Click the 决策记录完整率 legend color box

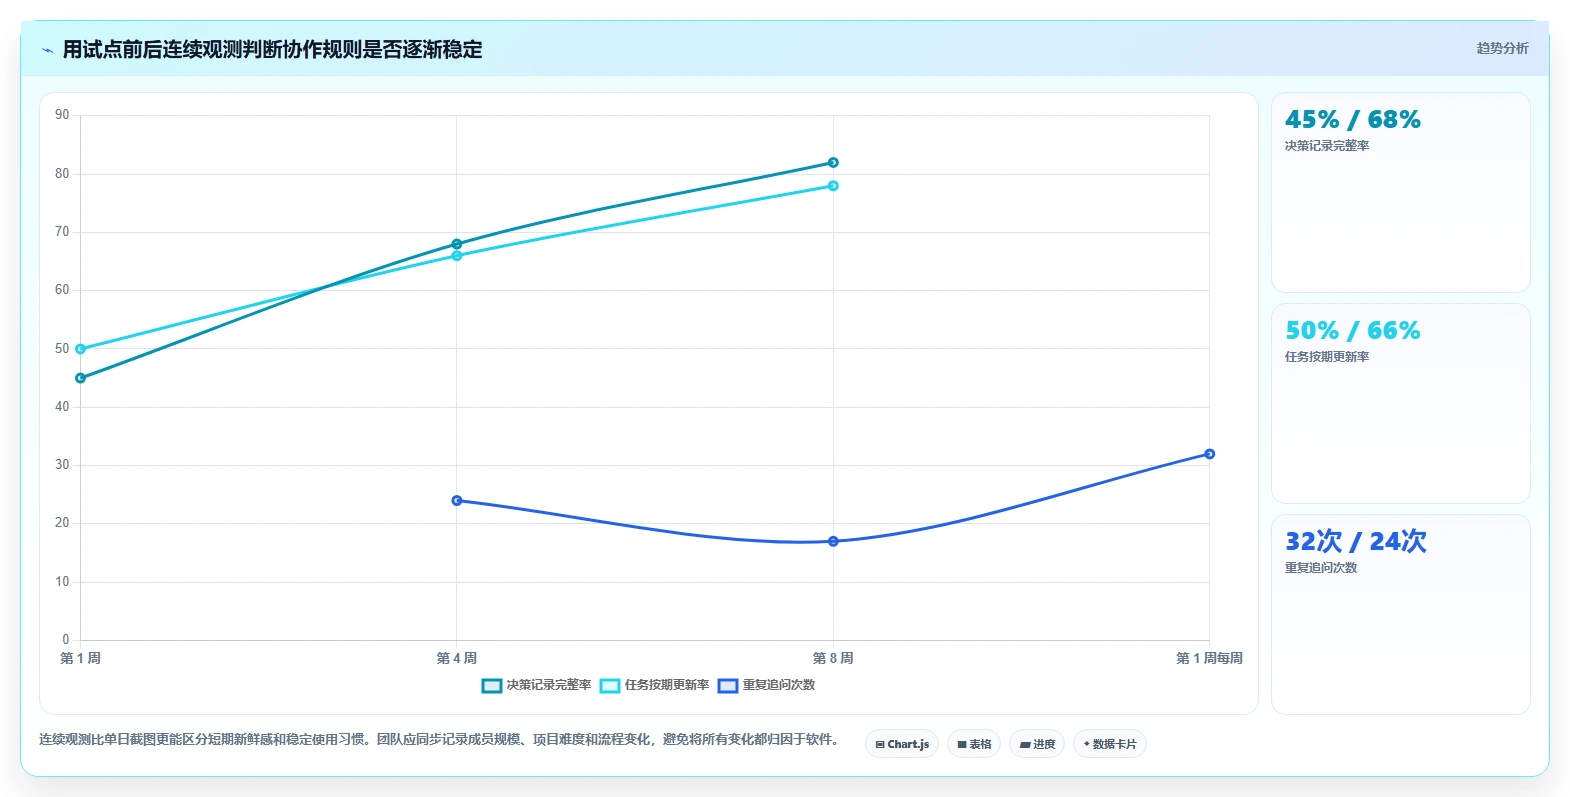click(492, 686)
